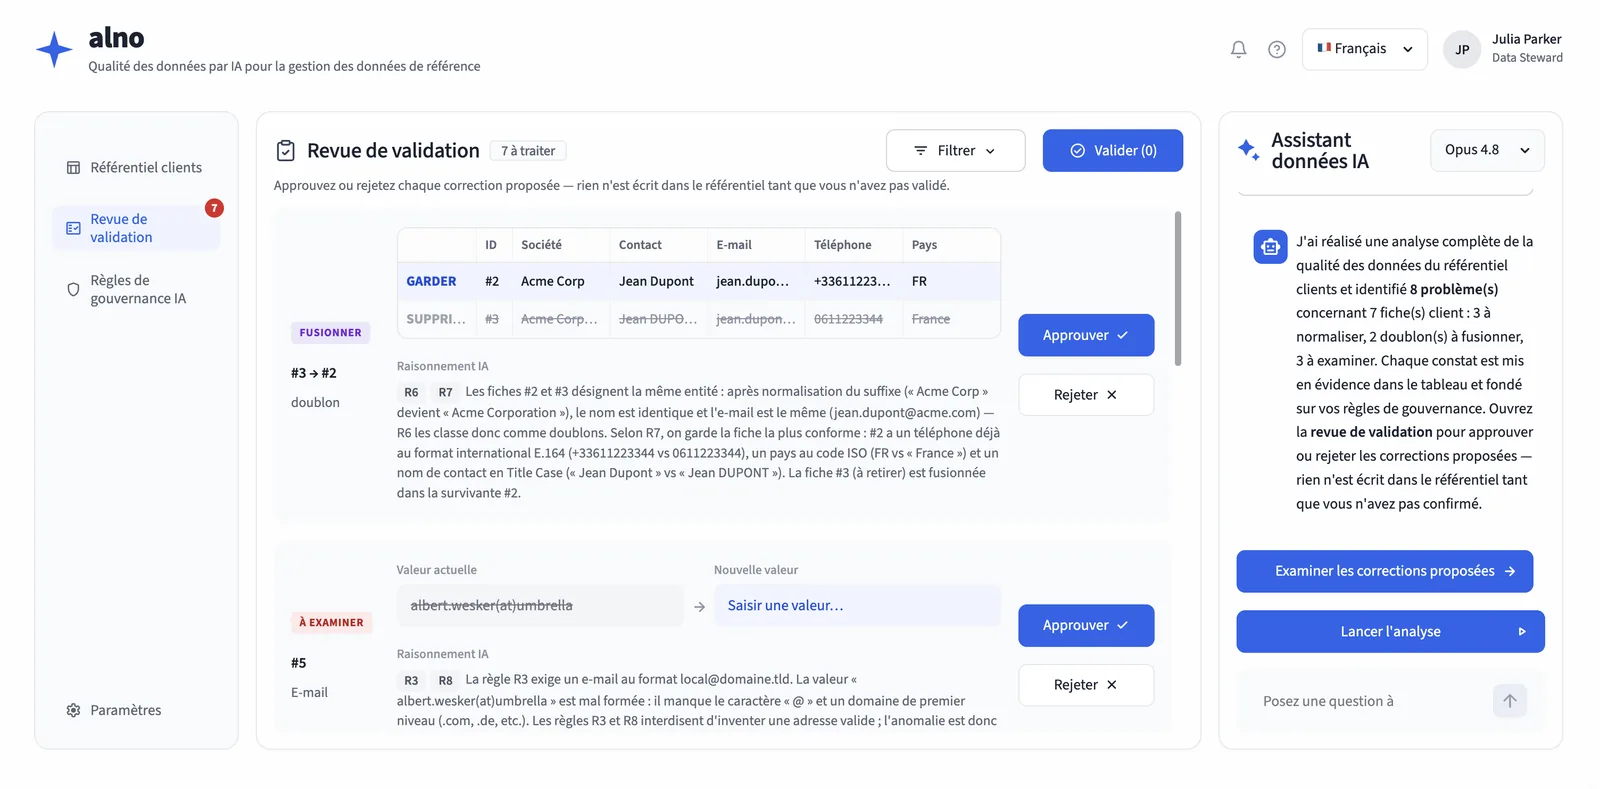Reject the #5 E-mail correction

(x=1086, y=685)
